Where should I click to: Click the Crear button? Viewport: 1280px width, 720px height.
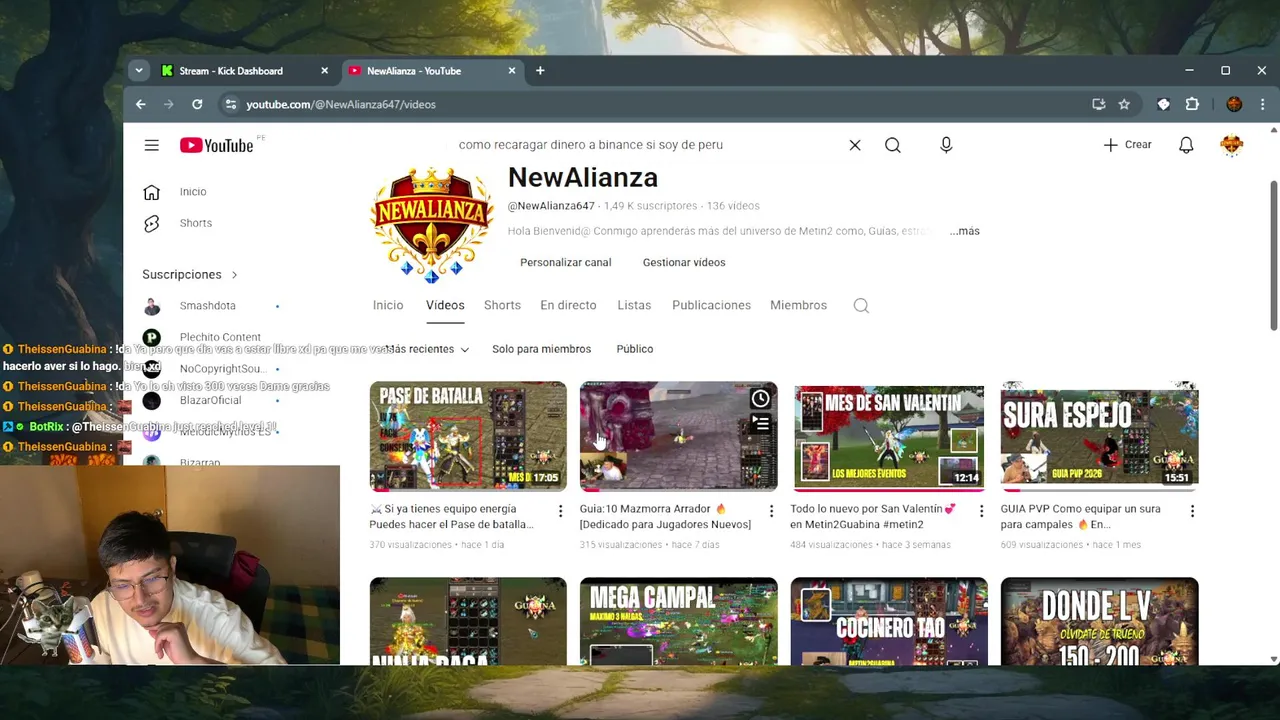[1128, 145]
